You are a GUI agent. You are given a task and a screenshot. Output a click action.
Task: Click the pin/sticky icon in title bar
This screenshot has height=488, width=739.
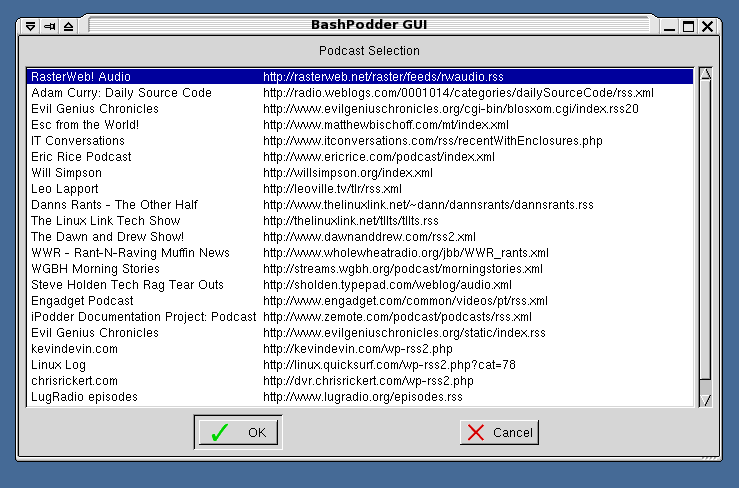[49, 26]
